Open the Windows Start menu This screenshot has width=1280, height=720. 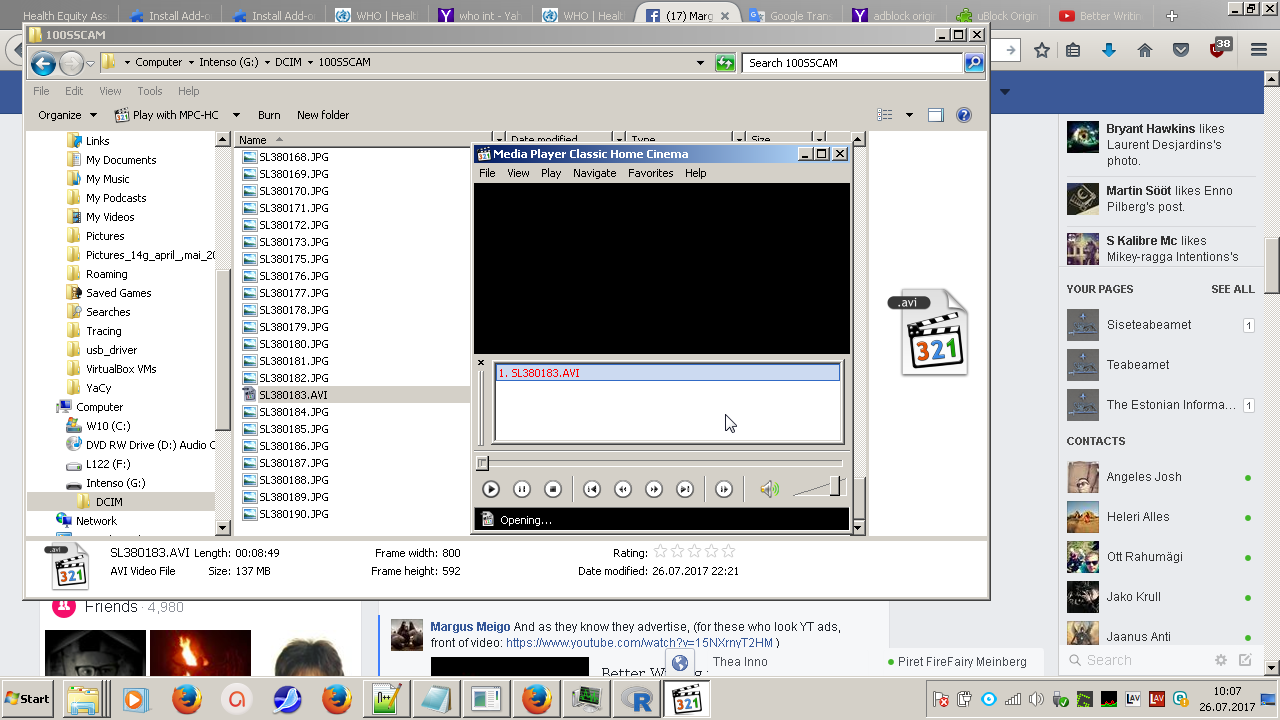tap(28, 699)
